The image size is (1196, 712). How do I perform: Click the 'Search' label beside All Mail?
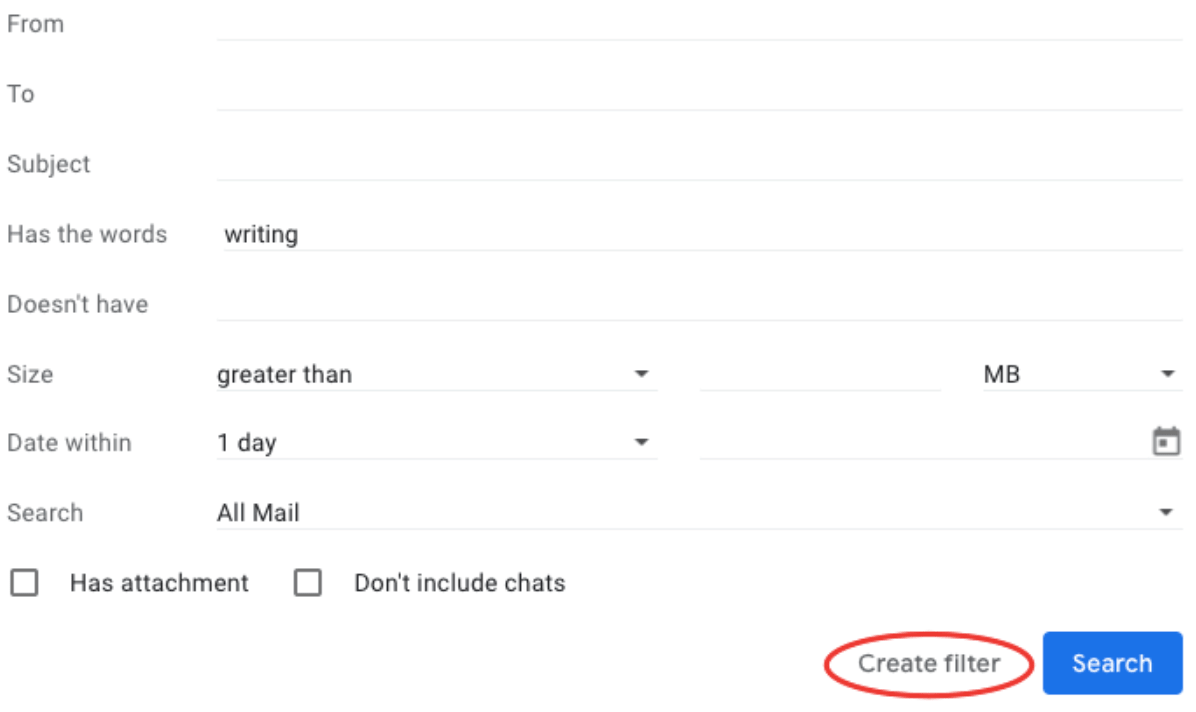point(45,513)
